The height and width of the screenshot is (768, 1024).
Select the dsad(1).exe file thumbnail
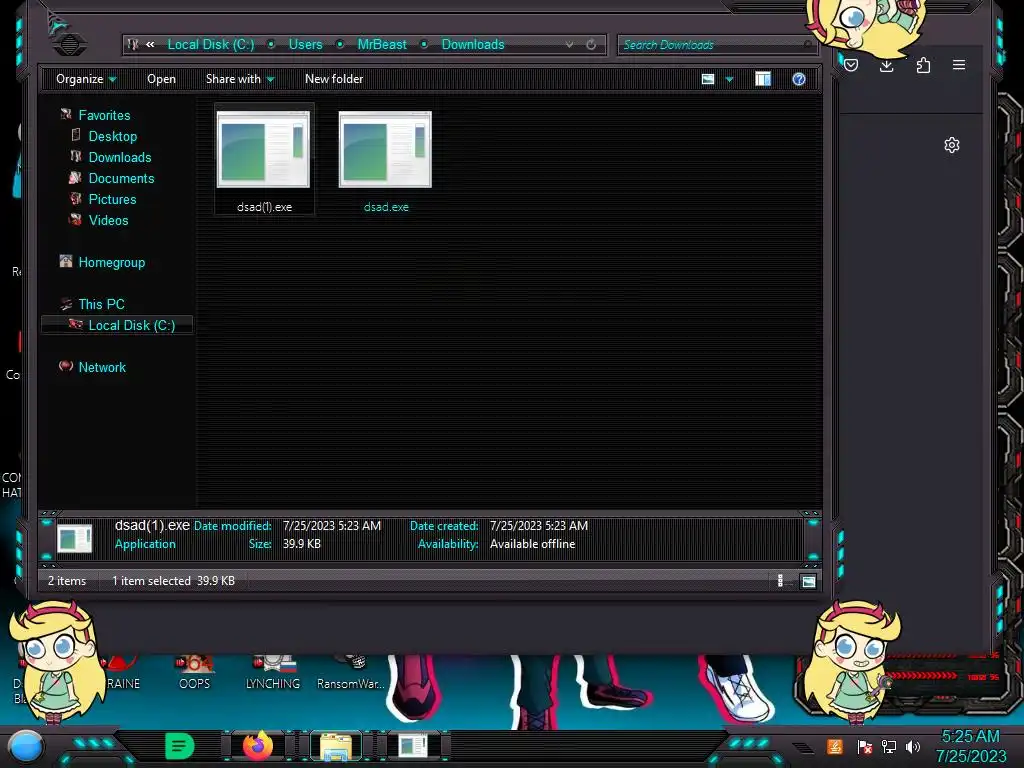coord(263,150)
